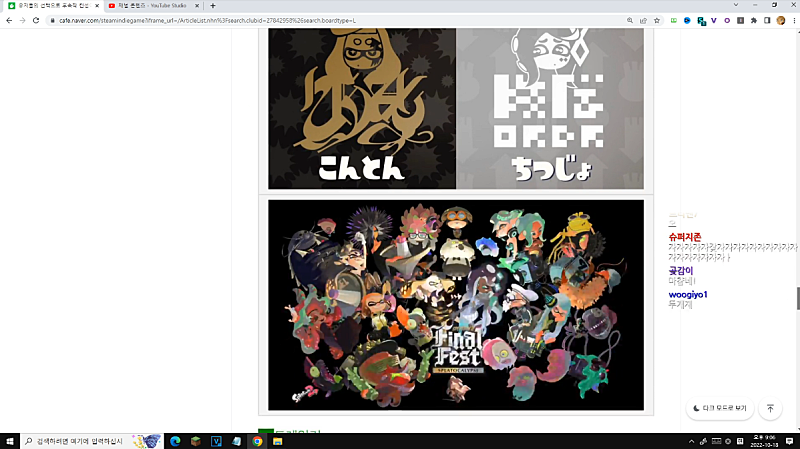This screenshot has height=449, width=800.
Task: Open a new browser tab
Action: 213,6
